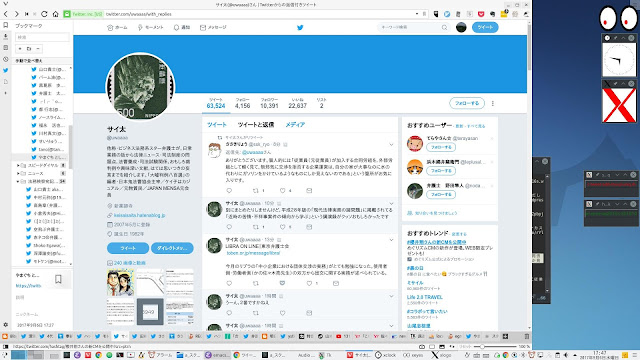Open the Twitter web panel icon in the side panel
This screenshot has width=640, height=360.
point(5,70)
